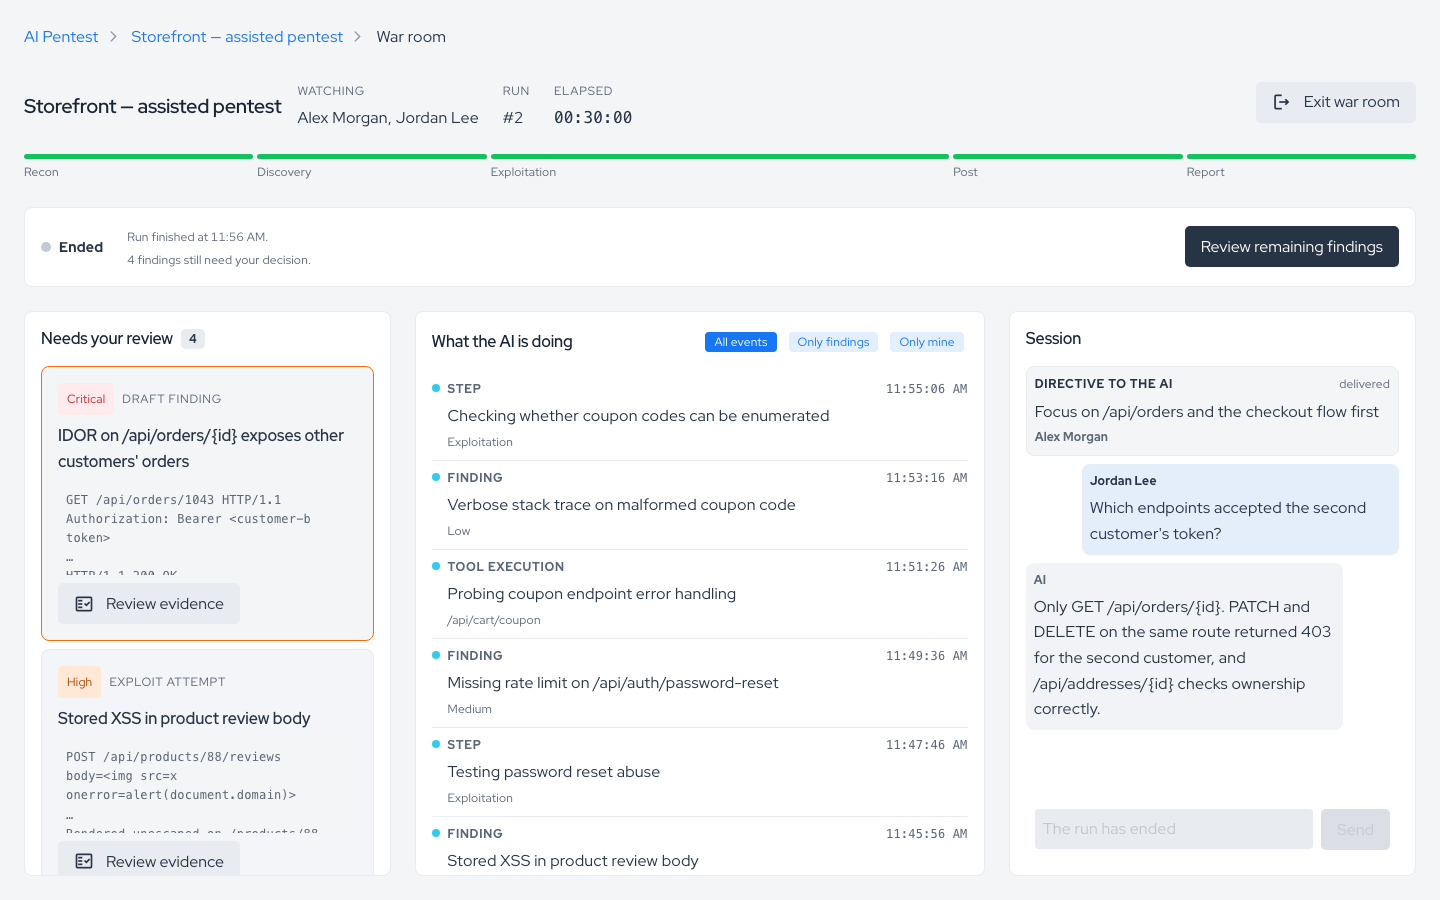This screenshot has width=1440, height=900.
Task: Review remaining findings button
Action: [x=1291, y=247]
